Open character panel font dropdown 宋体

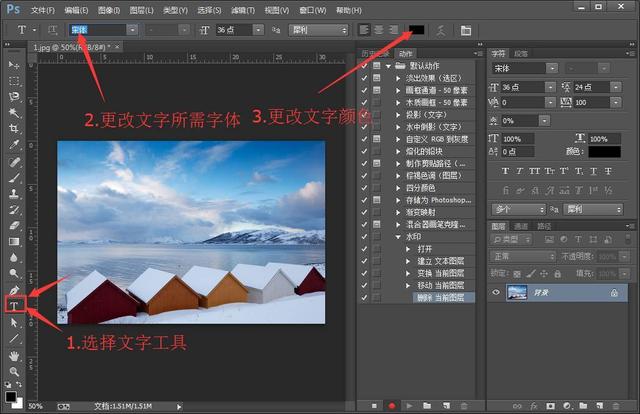coord(552,68)
